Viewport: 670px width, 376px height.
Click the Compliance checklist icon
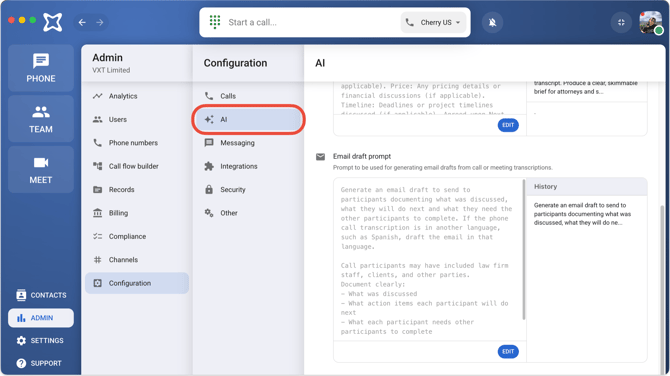click(97, 236)
